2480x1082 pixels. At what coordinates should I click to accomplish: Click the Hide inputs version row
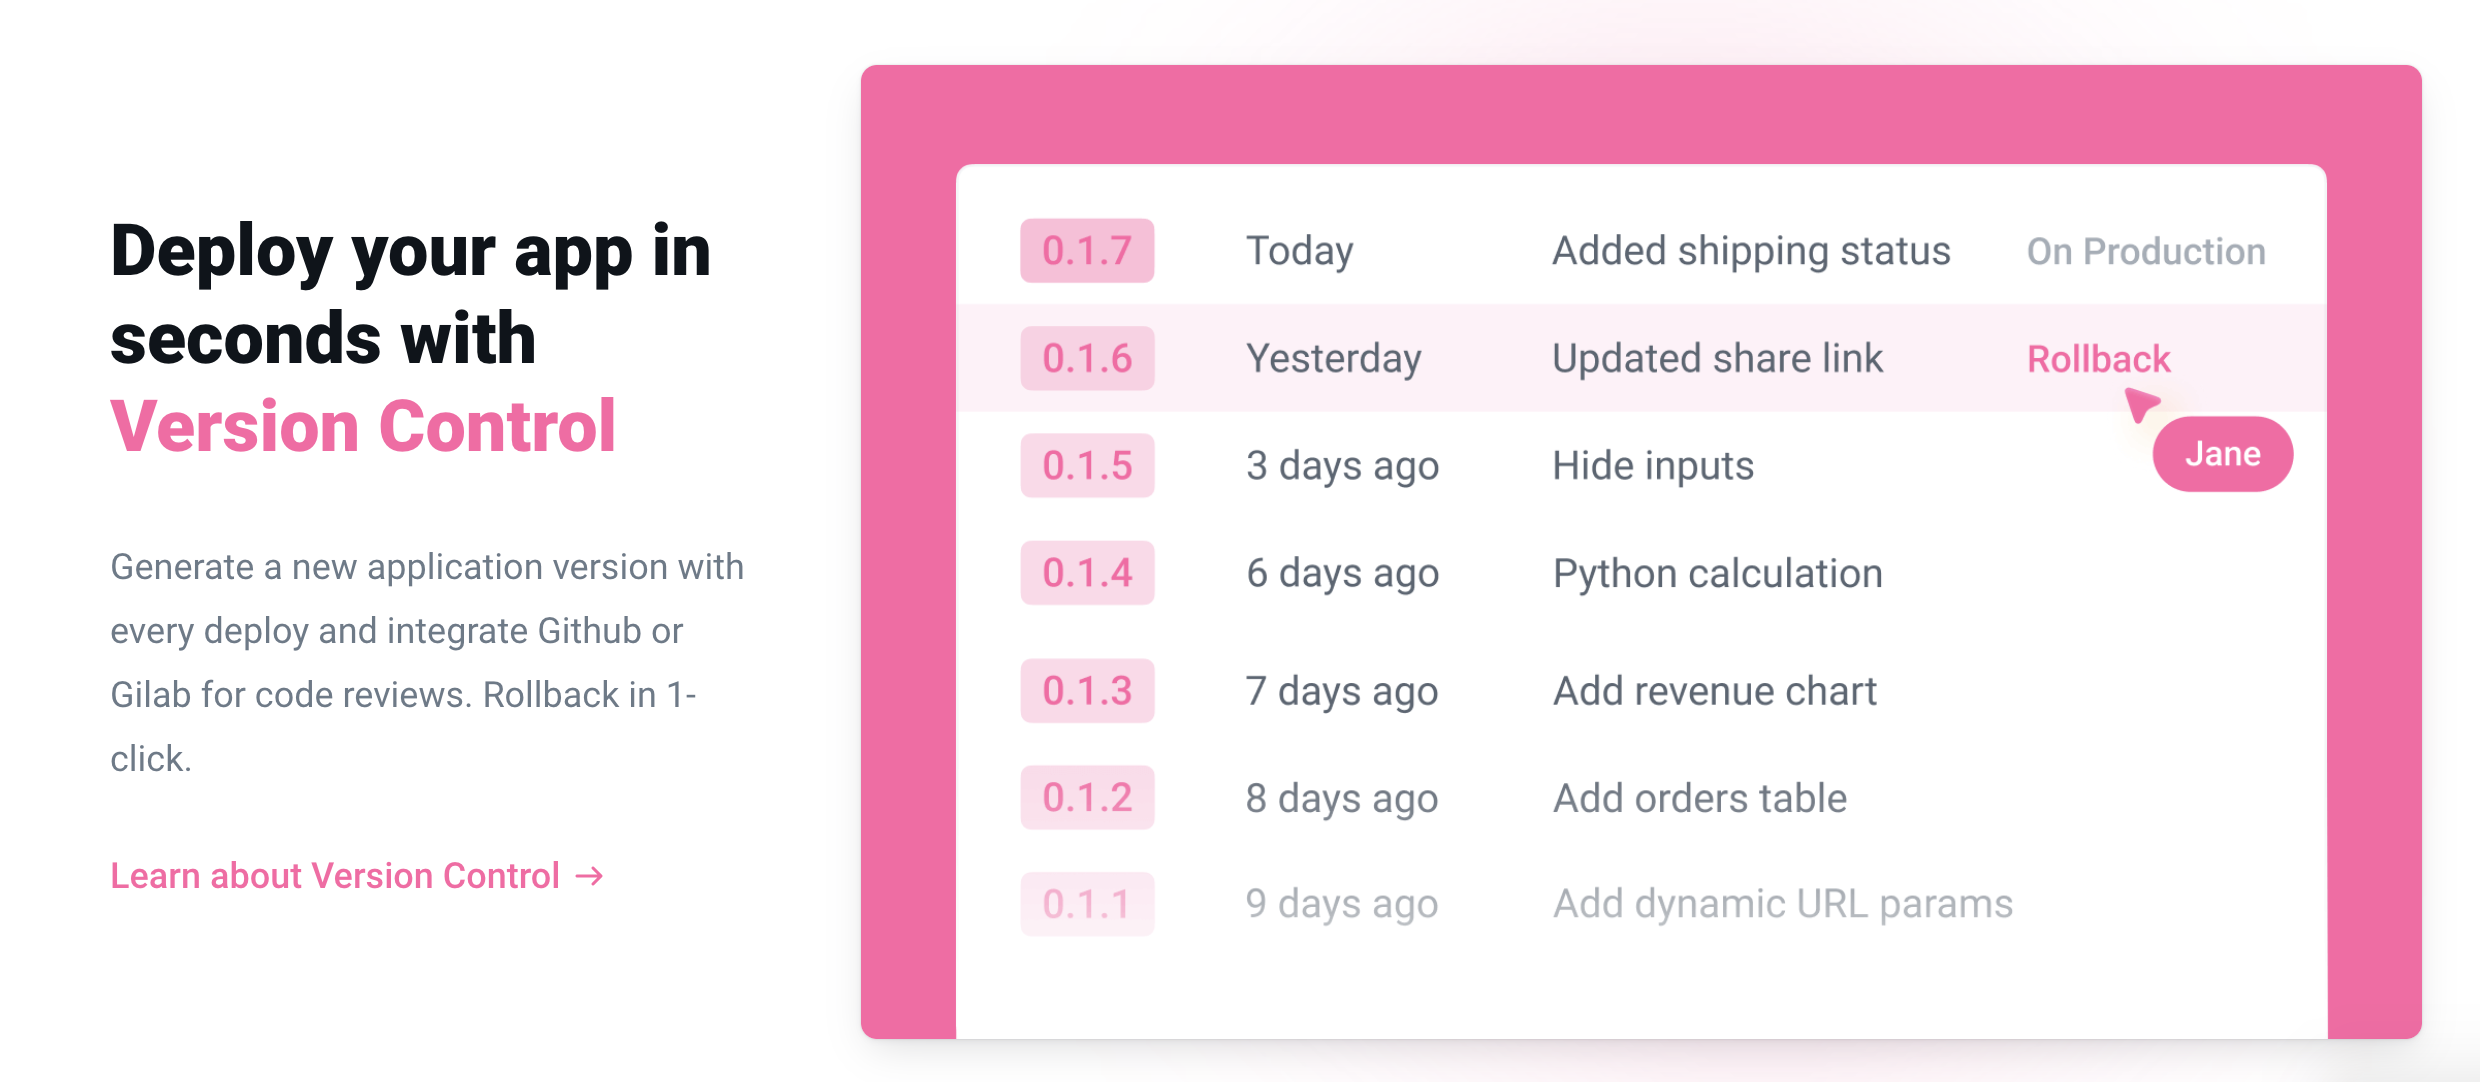(1652, 465)
